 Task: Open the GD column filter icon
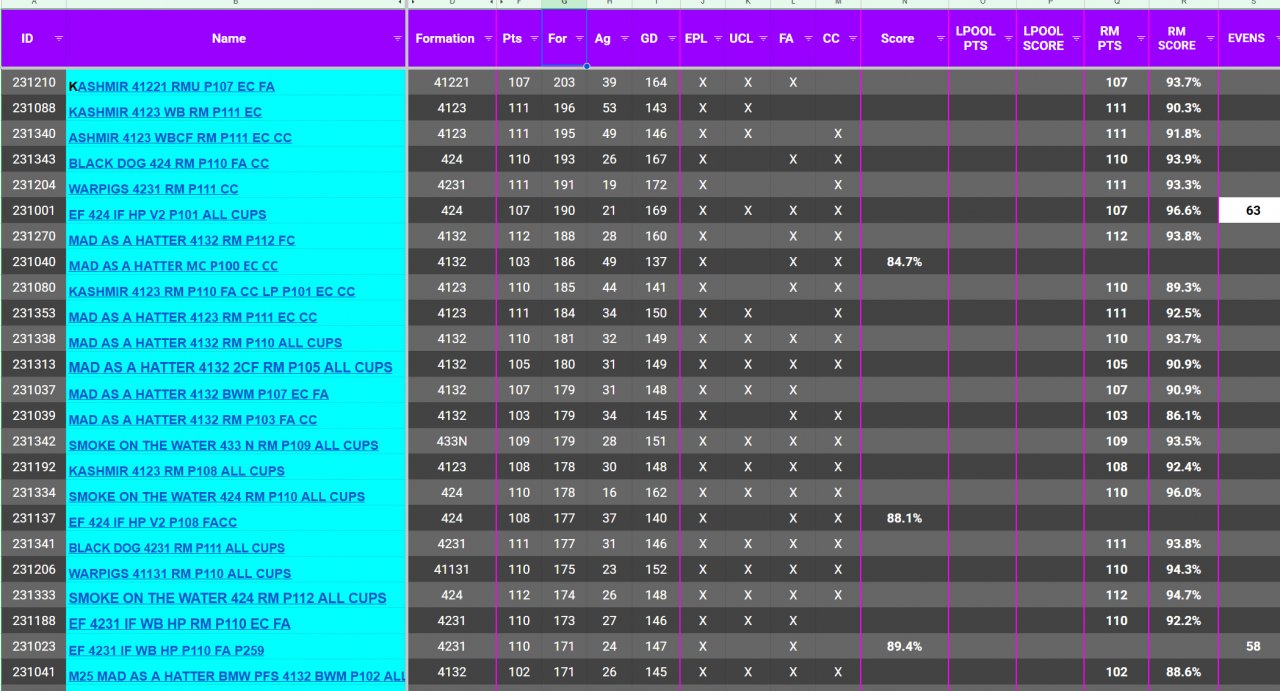click(x=670, y=38)
